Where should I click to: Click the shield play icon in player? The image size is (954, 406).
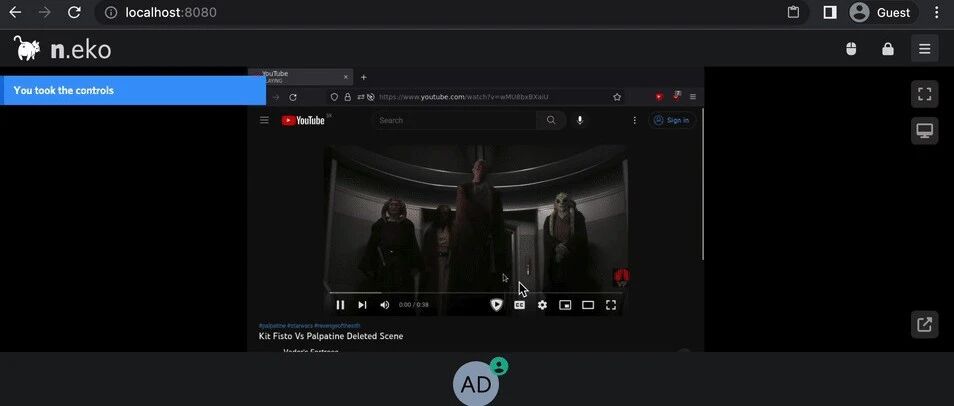(496, 305)
